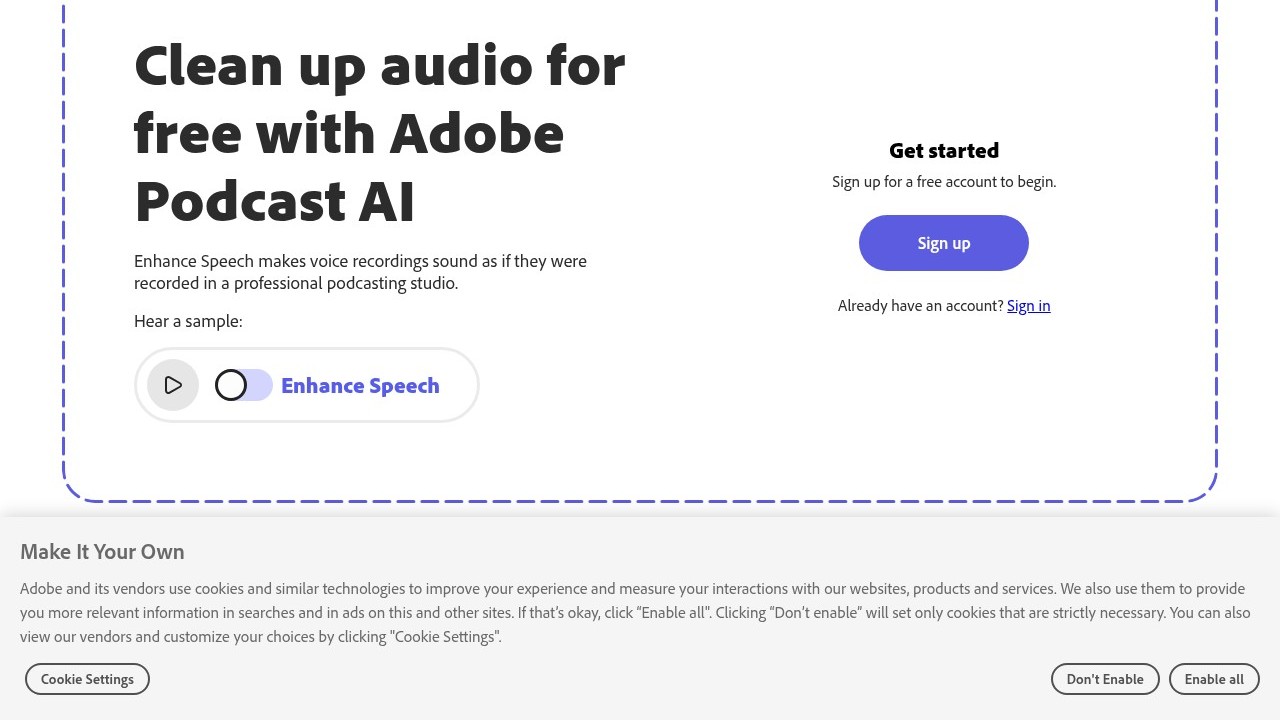Click the 'Clean up audio for free' headline
The height and width of the screenshot is (720, 1280).
pos(379,67)
